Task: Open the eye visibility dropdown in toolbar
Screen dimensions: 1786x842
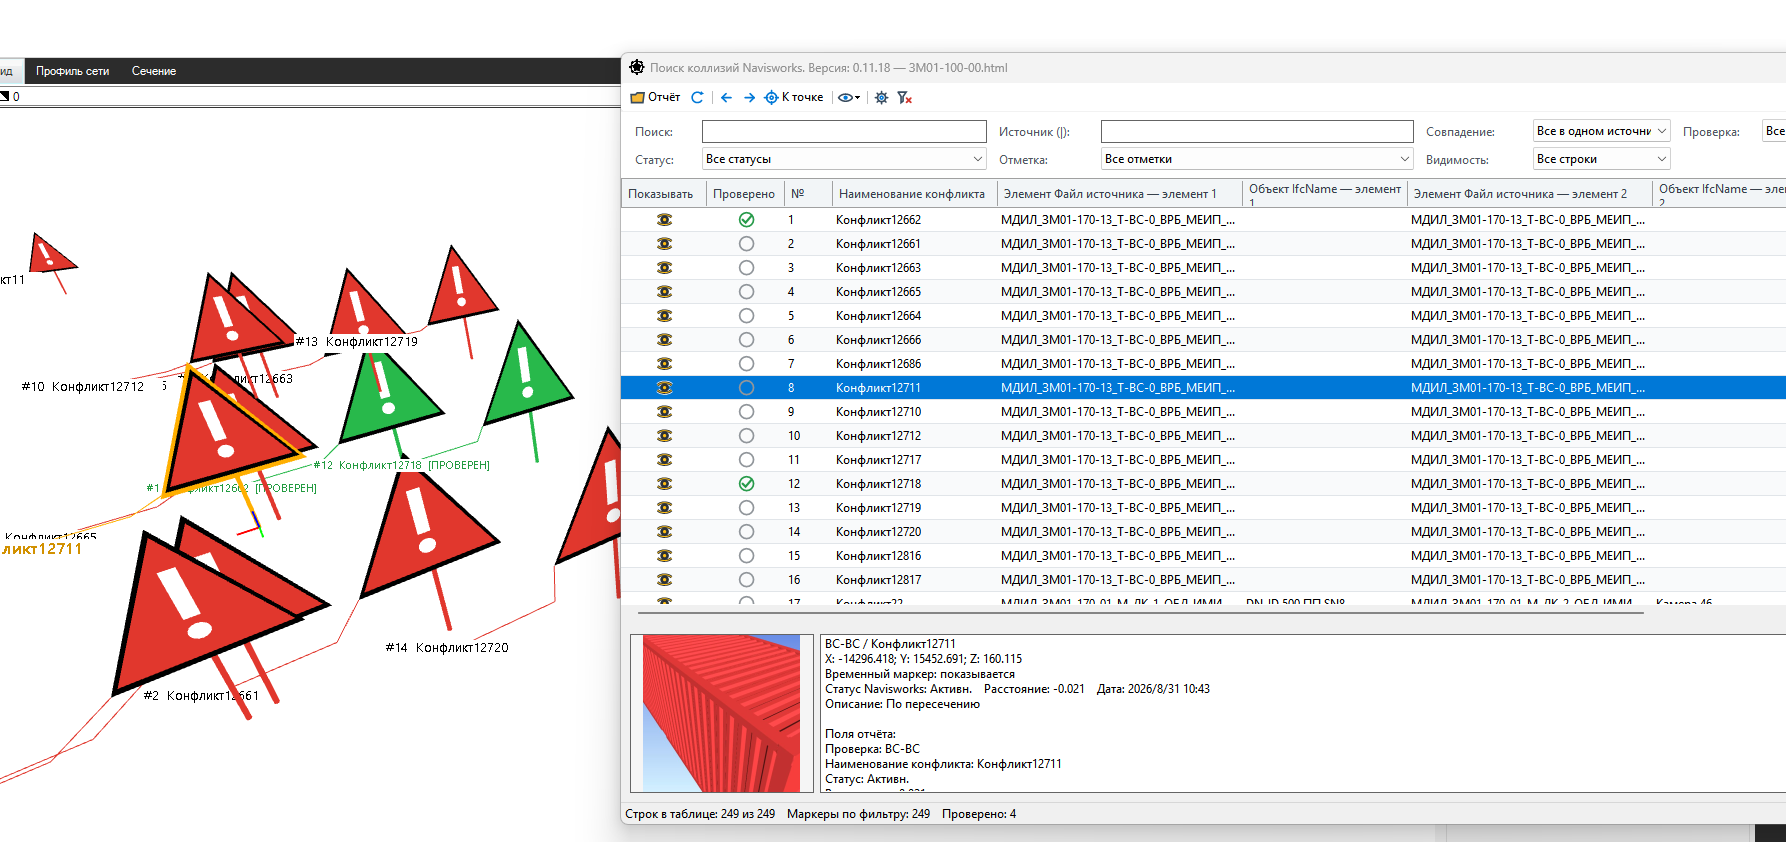Action: [849, 97]
